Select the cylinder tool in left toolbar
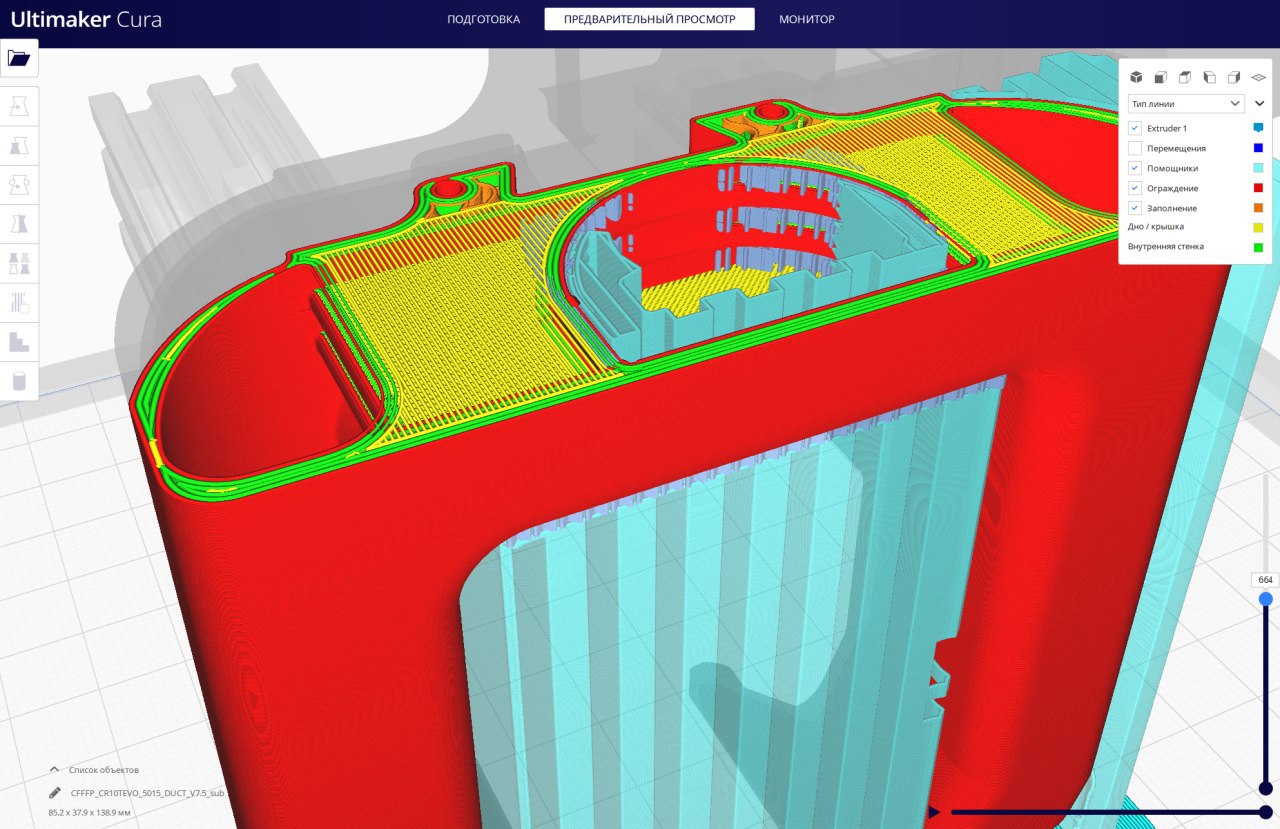 [19, 380]
